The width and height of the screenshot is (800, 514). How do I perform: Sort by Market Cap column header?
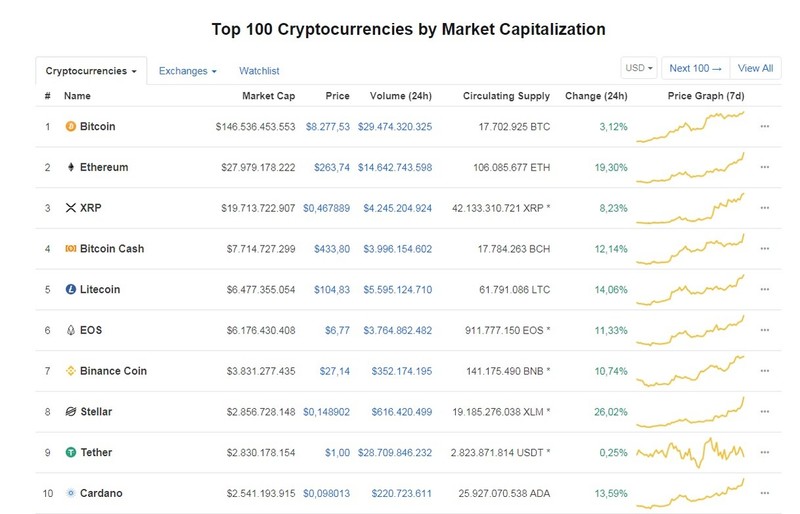[268, 96]
